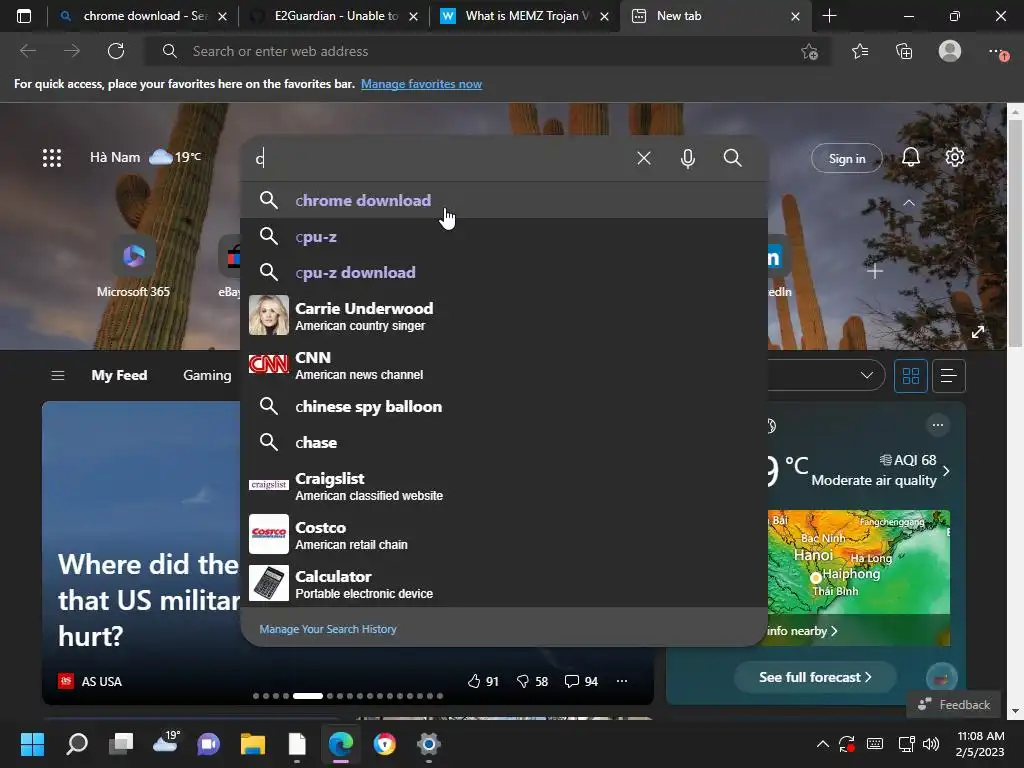Collapse quick links with up chevron
This screenshot has height=768, width=1024.
pyautogui.click(x=908, y=203)
